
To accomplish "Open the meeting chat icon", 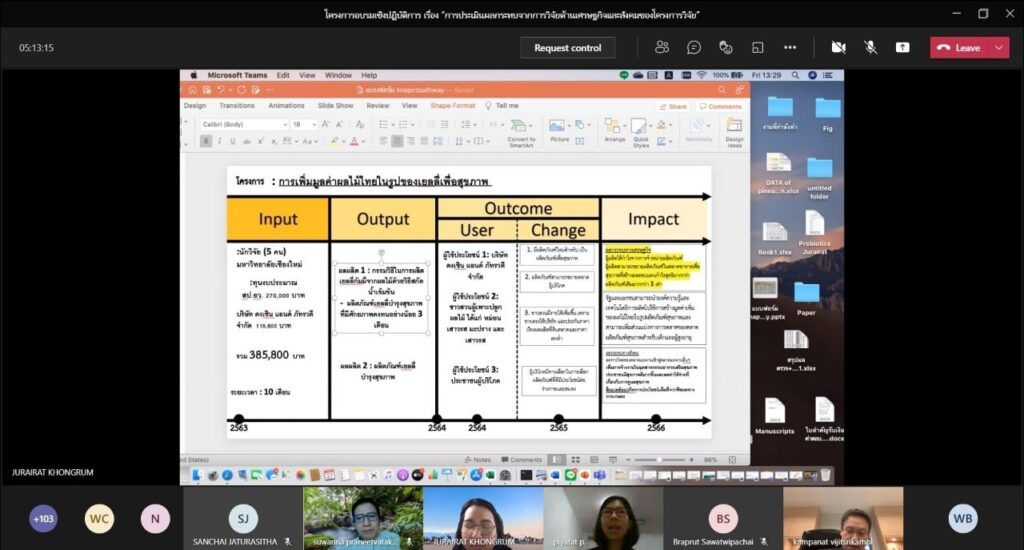I will tap(694, 47).
